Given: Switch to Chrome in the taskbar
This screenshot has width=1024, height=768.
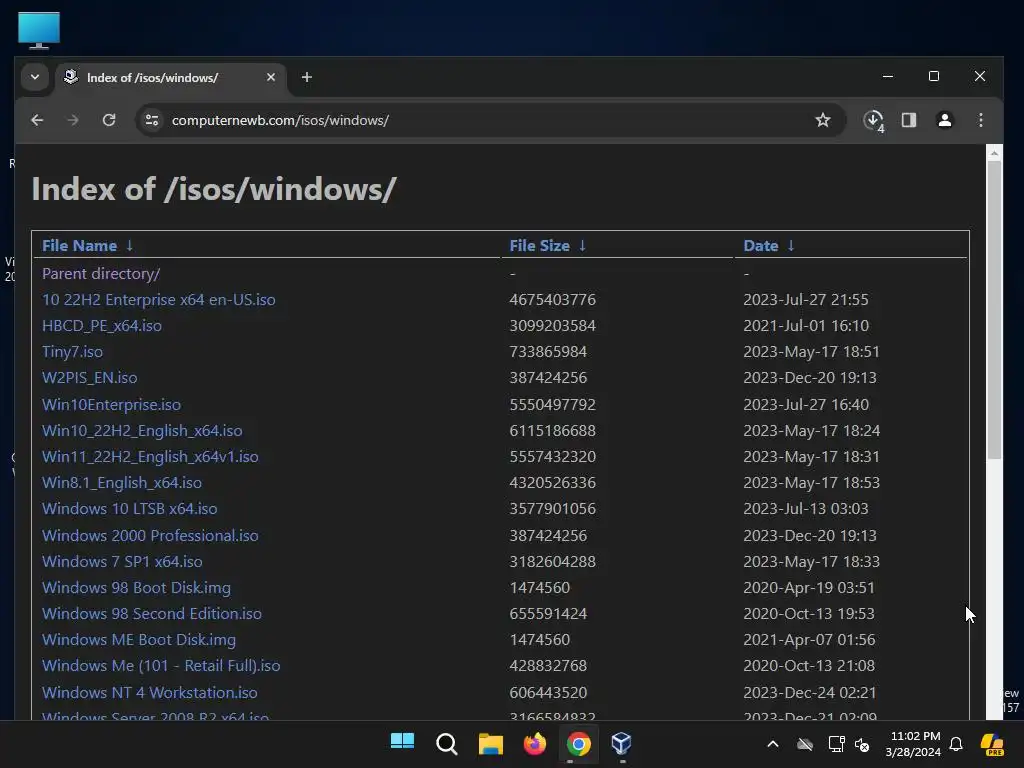Looking at the screenshot, I should click(579, 743).
